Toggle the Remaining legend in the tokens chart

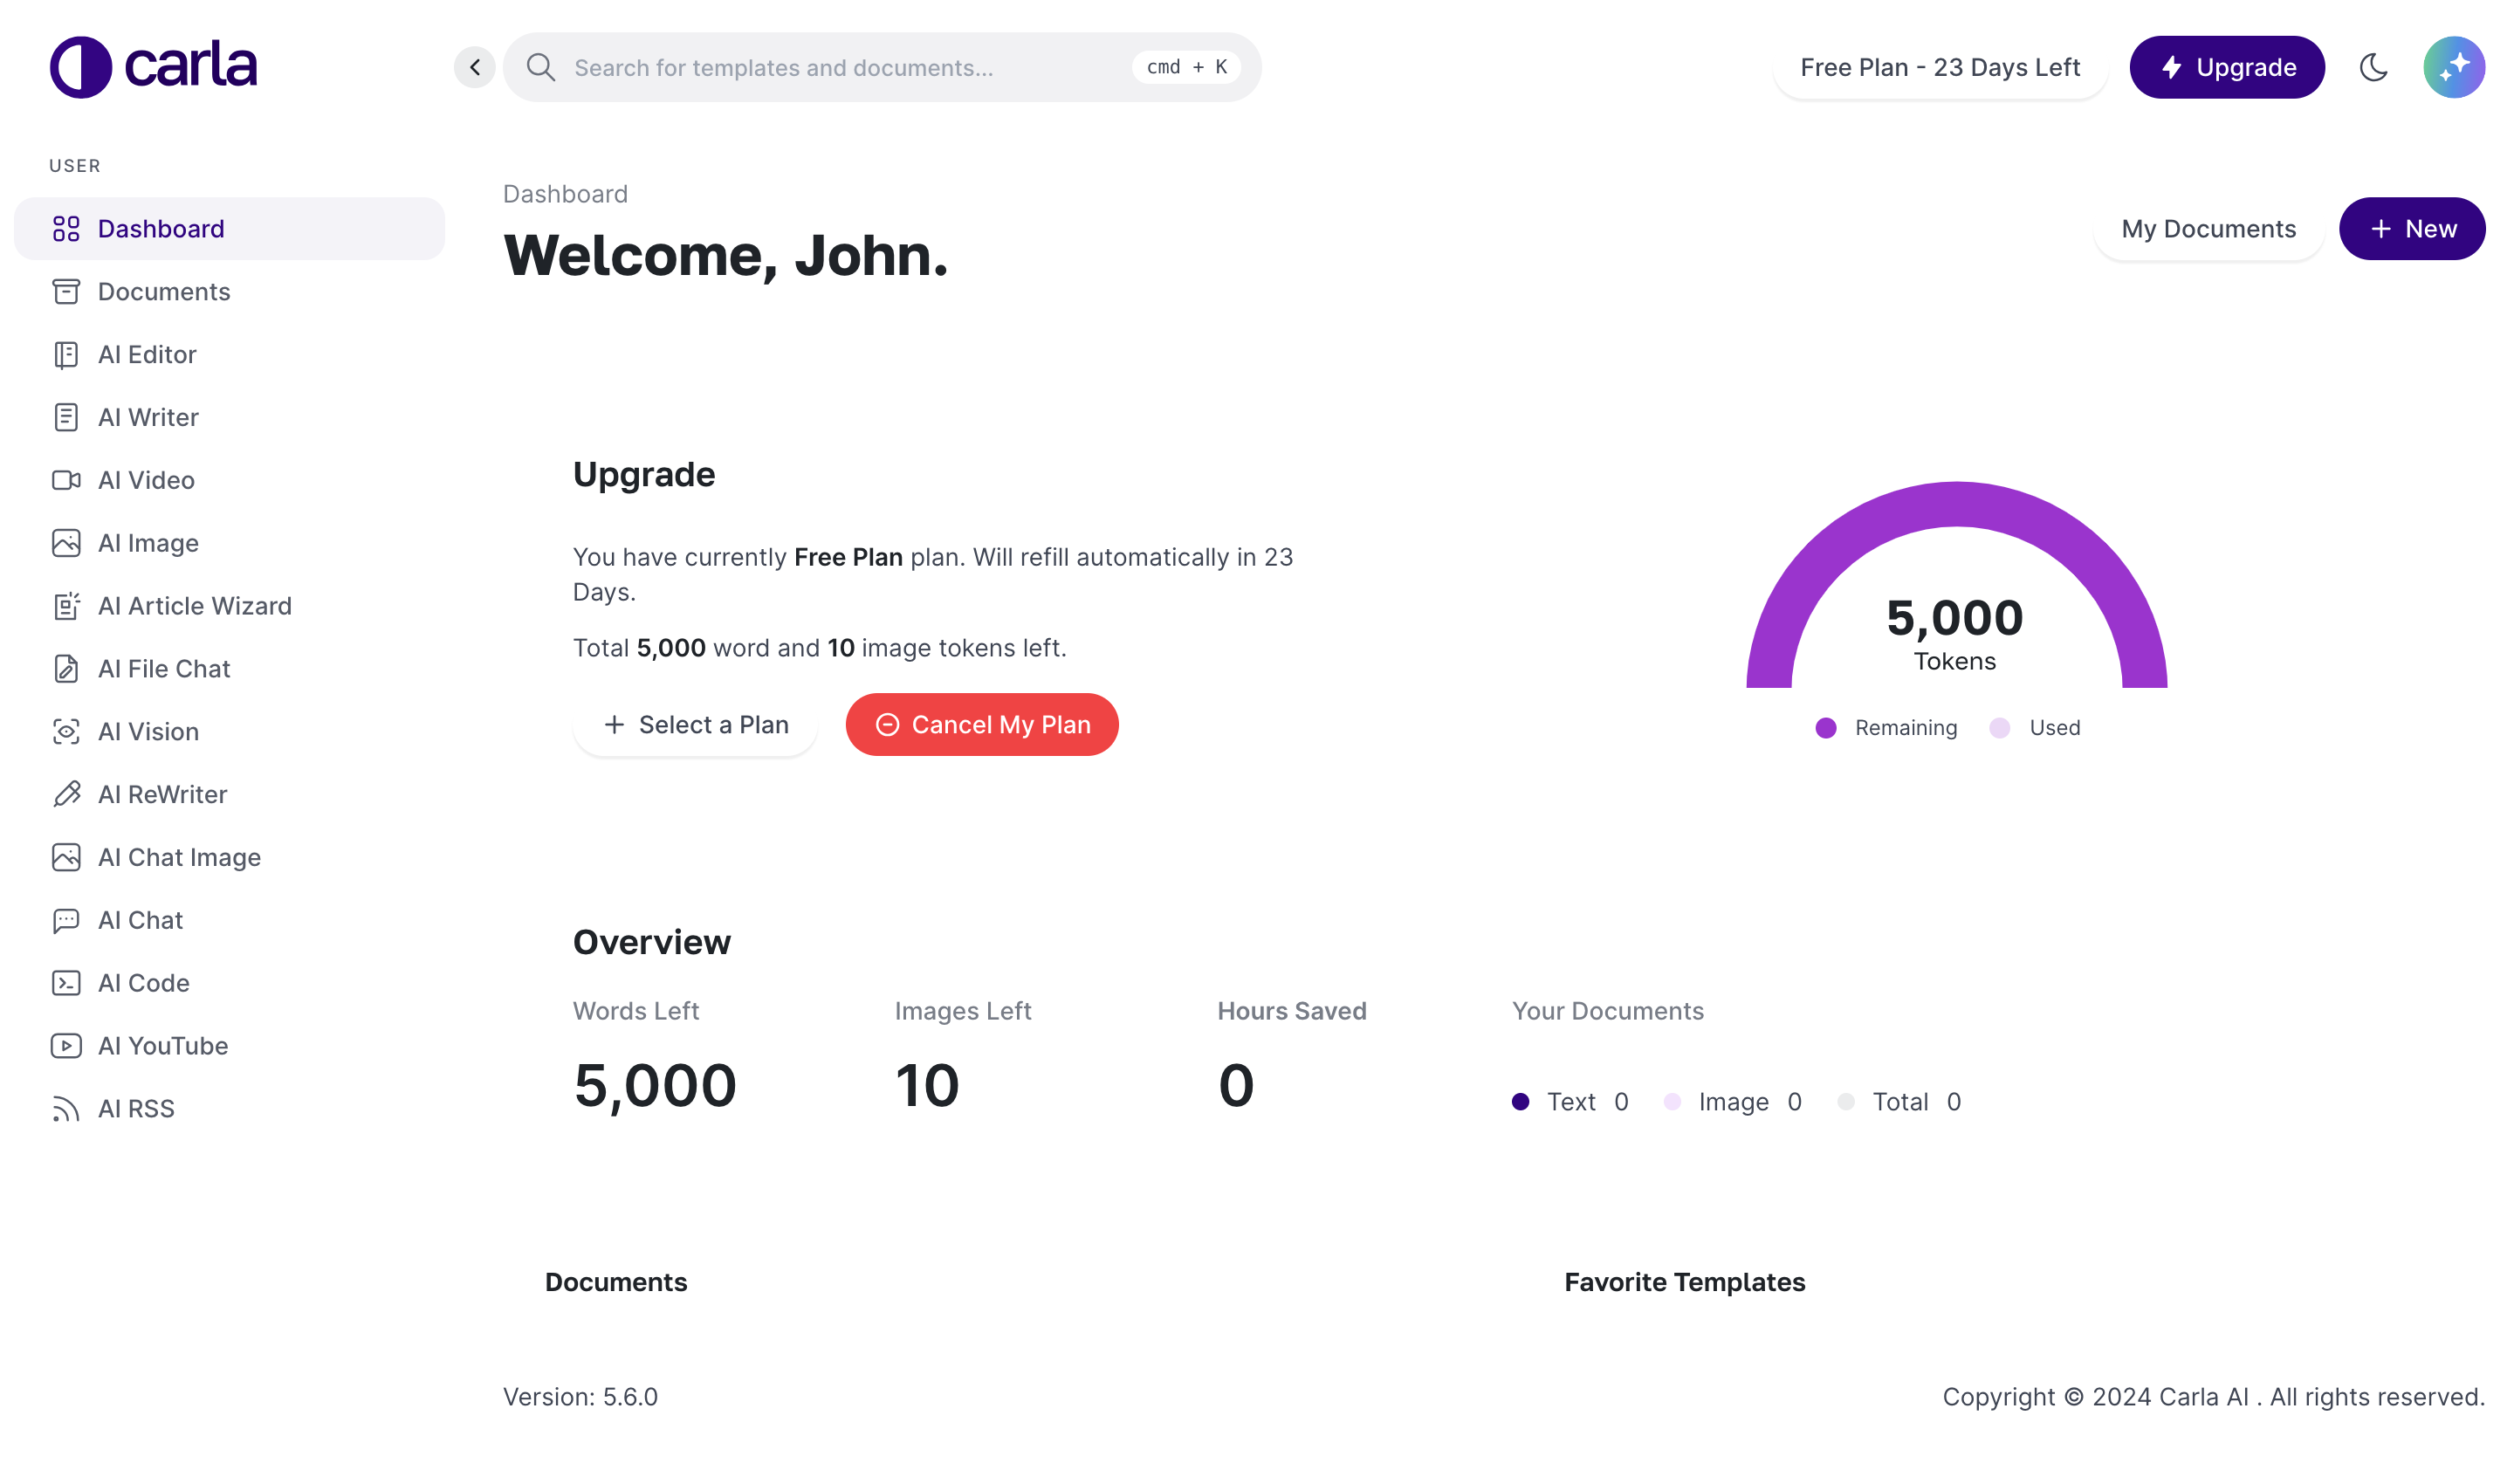[x=1886, y=728]
